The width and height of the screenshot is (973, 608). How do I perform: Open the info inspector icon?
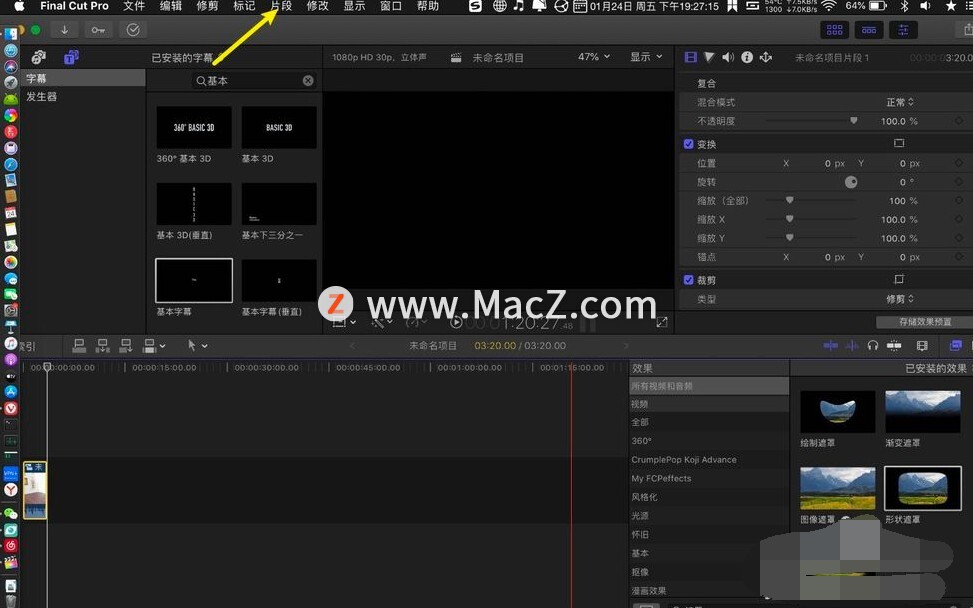747,57
